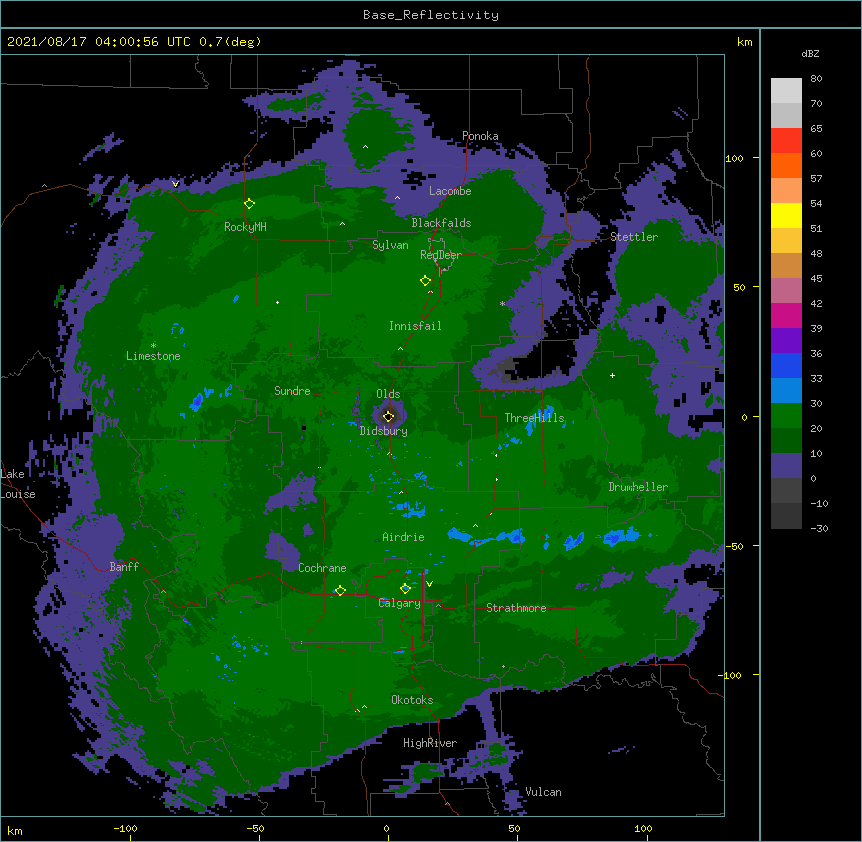Click the legend value -30
862x842 pixels.
coord(819,528)
